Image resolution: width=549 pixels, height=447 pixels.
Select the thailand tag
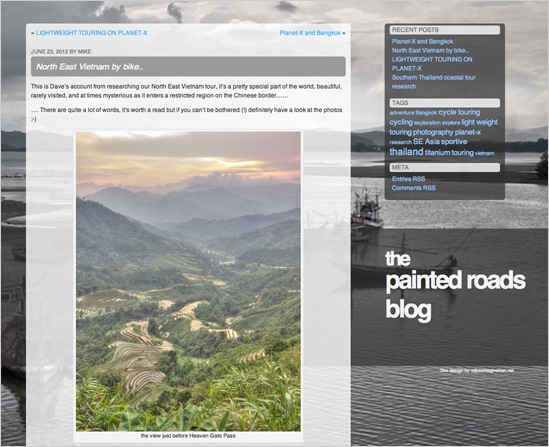(x=406, y=152)
